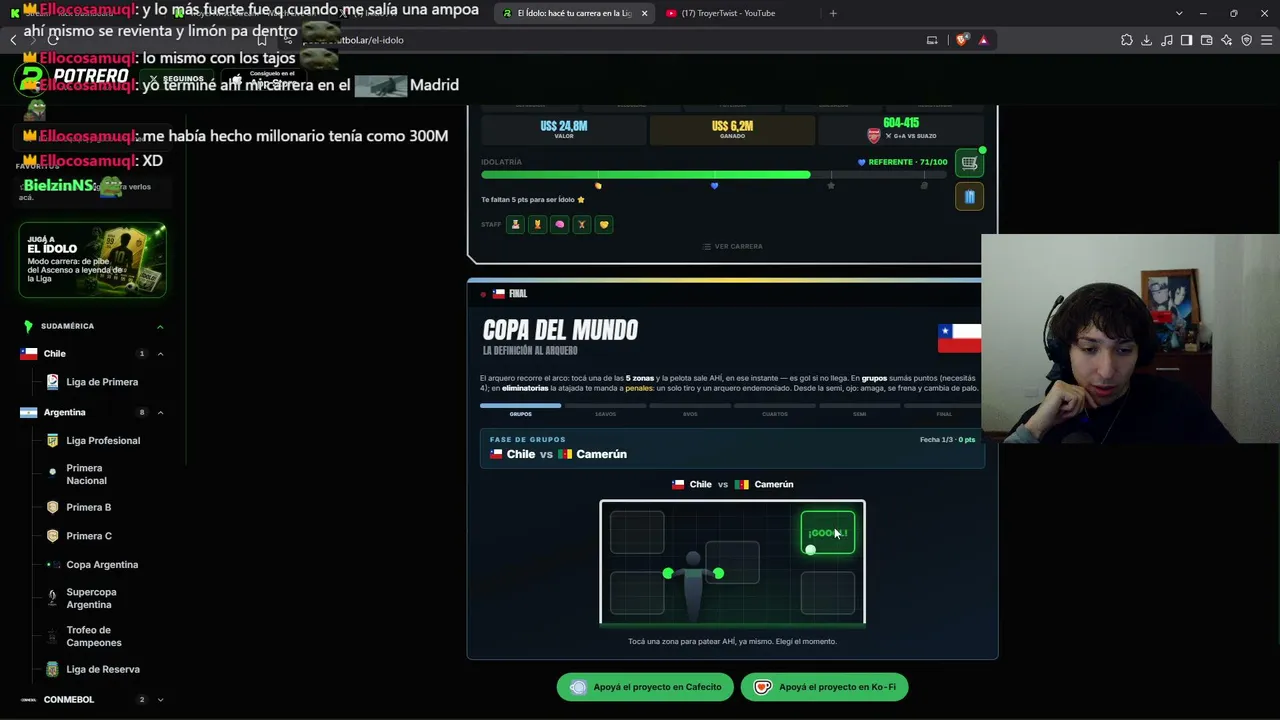
Task: Open the browser downloads icon
Action: (1147, 40)
